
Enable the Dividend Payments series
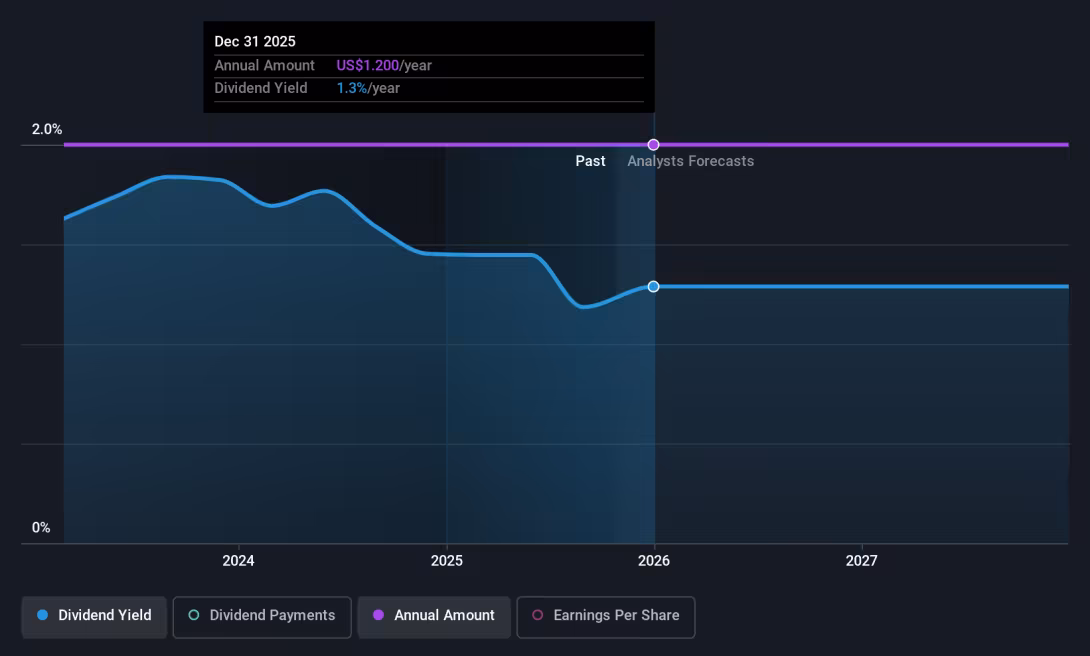point(262,616)
